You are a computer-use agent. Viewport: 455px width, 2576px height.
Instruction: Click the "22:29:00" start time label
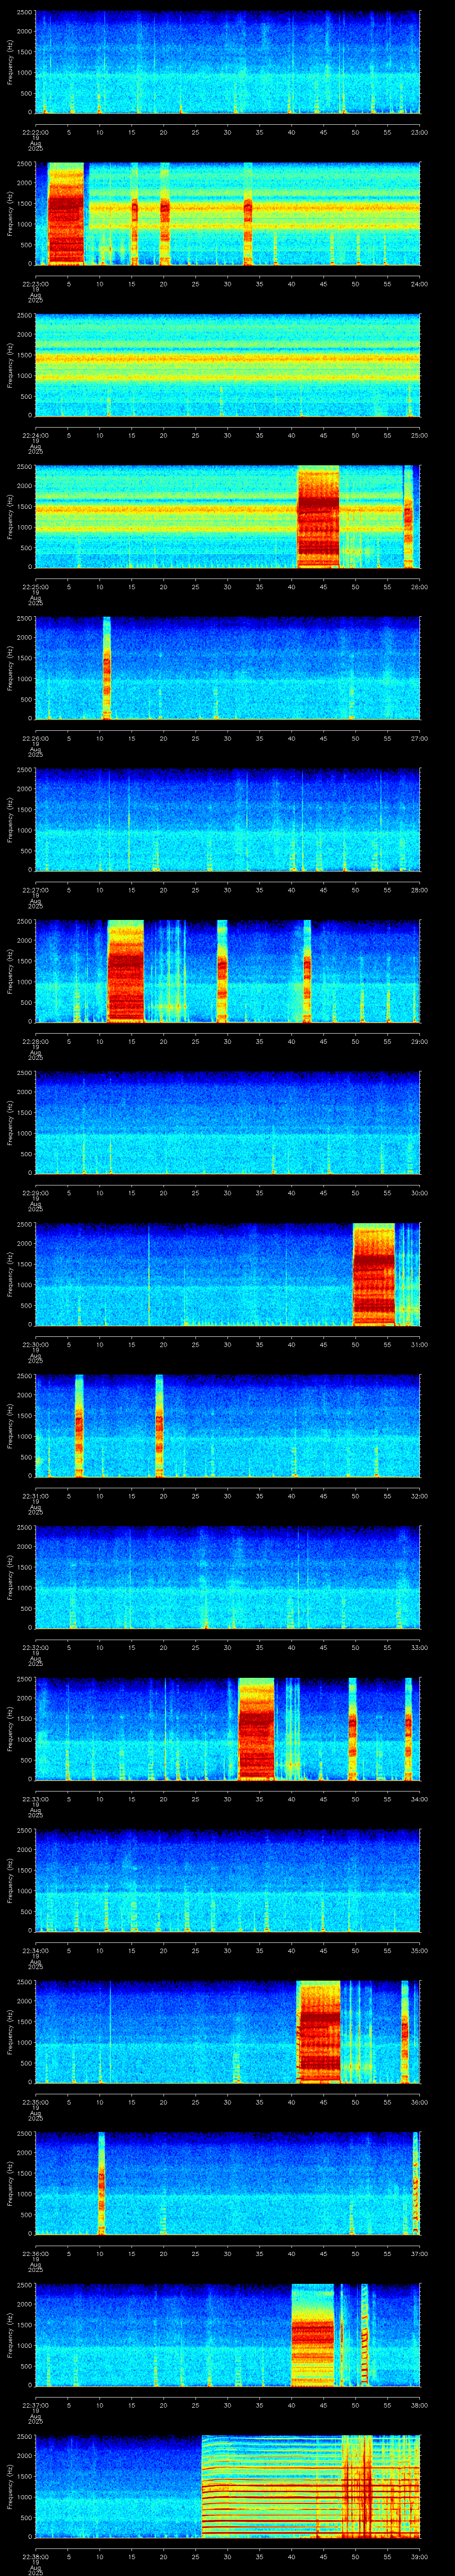(x=35, y=1193)
